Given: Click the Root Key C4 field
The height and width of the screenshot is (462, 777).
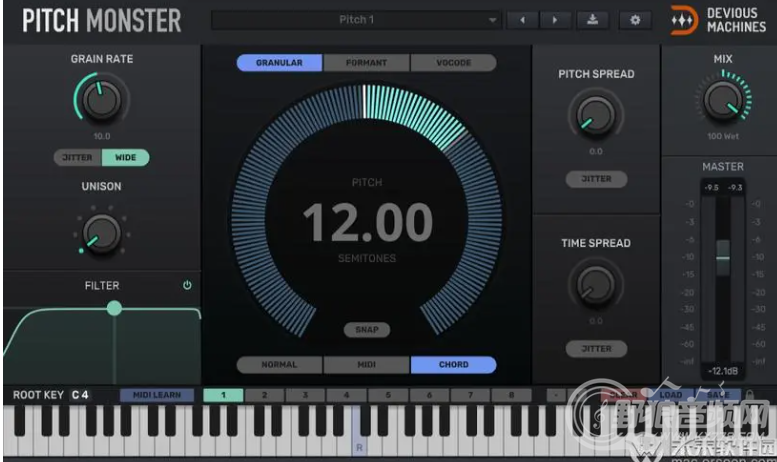Looking at the screenshot, I should [79, 395].
